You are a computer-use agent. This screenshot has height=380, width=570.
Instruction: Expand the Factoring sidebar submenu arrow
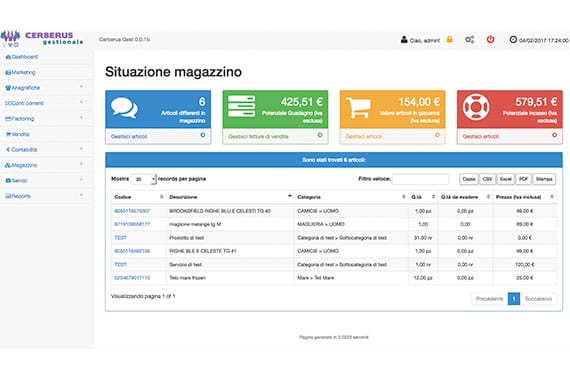pos(81,118)
